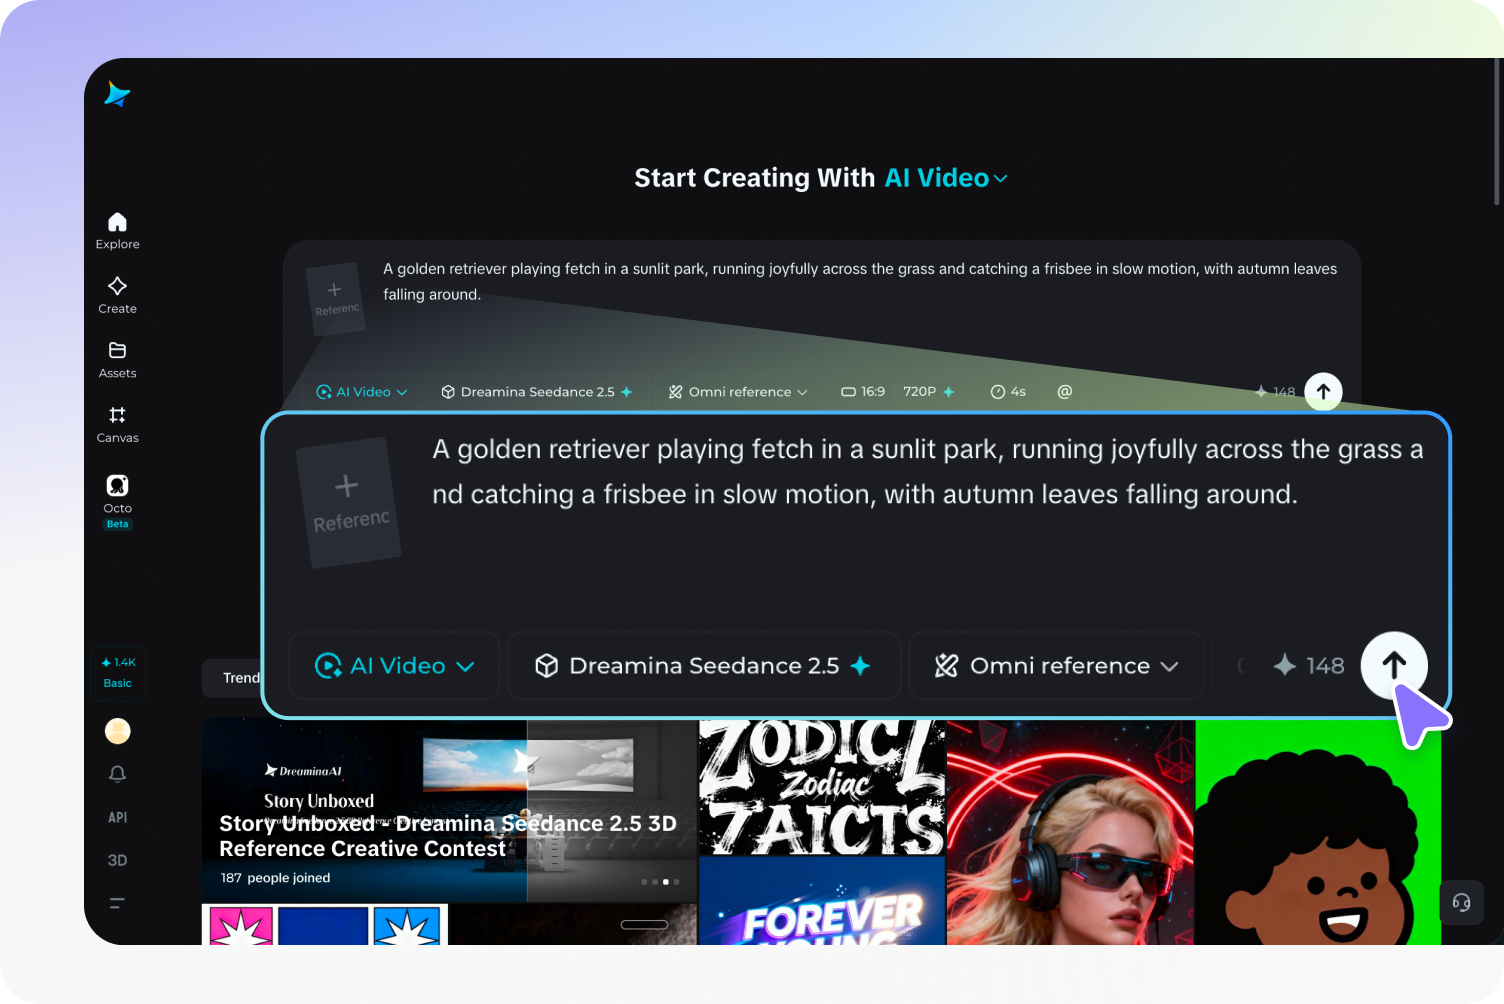Open the Assets folder in the sidebar

pyautogui.click(x=117, y=360)
